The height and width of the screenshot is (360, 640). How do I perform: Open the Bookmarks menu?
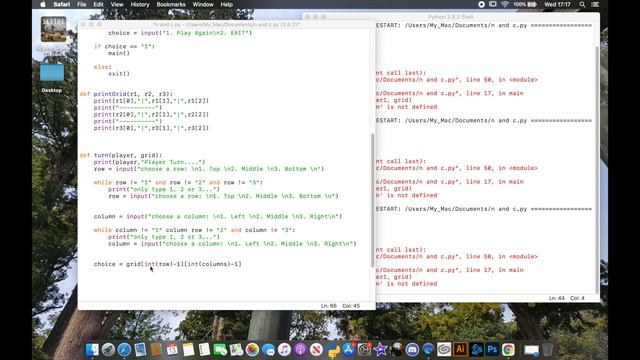pyautogui.click(x=171, y=4)
